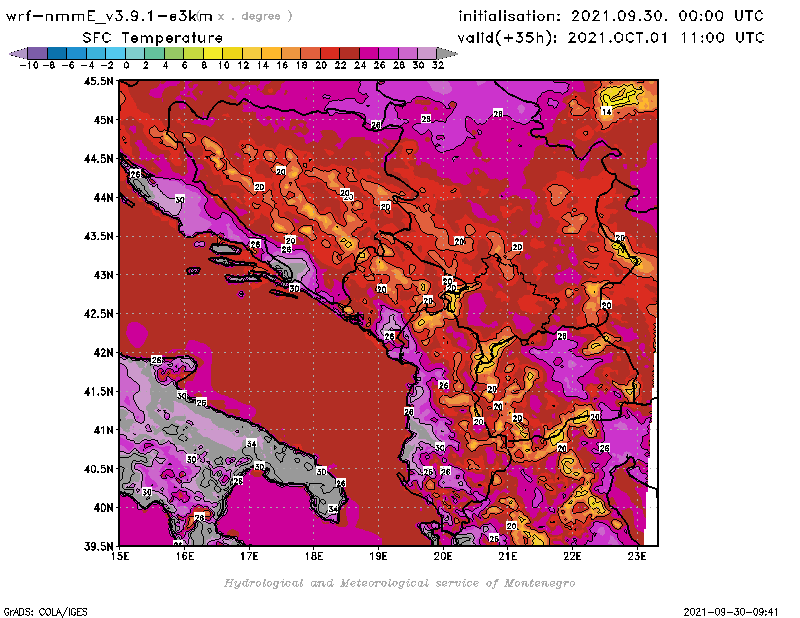Screen dimensions: 800x618
Task: Click the '41N' latitude label
Action: click(103, 430)
